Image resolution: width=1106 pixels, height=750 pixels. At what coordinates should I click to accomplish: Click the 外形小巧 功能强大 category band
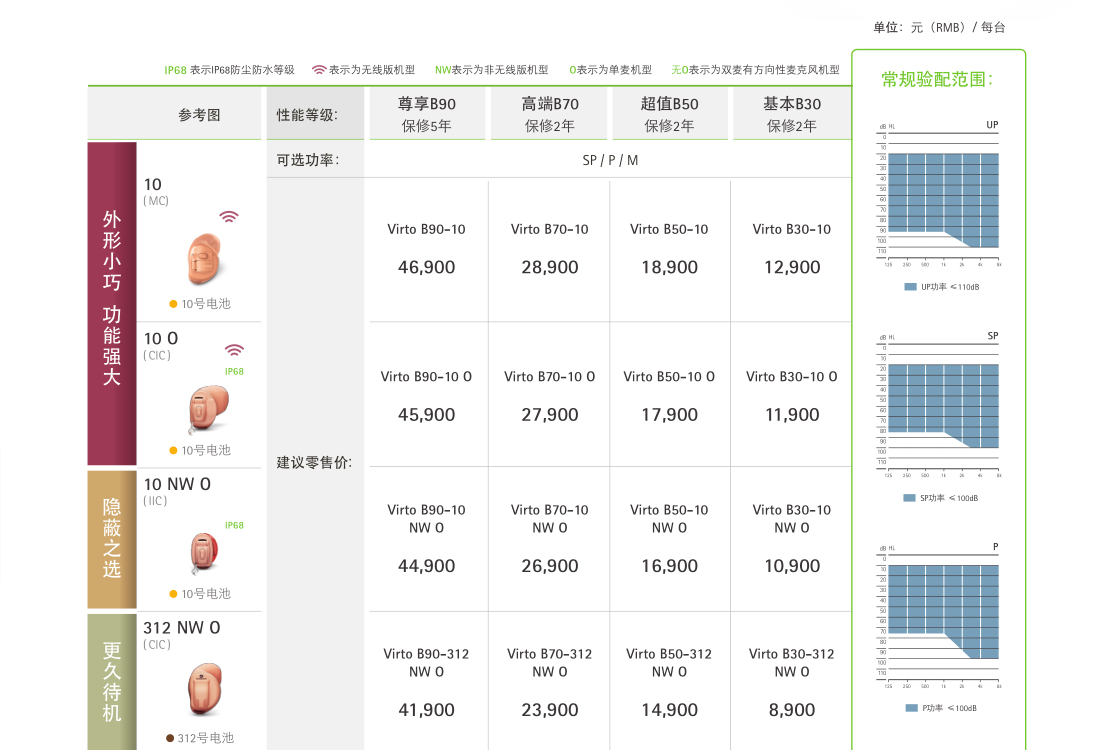click(x=111, y=303)
